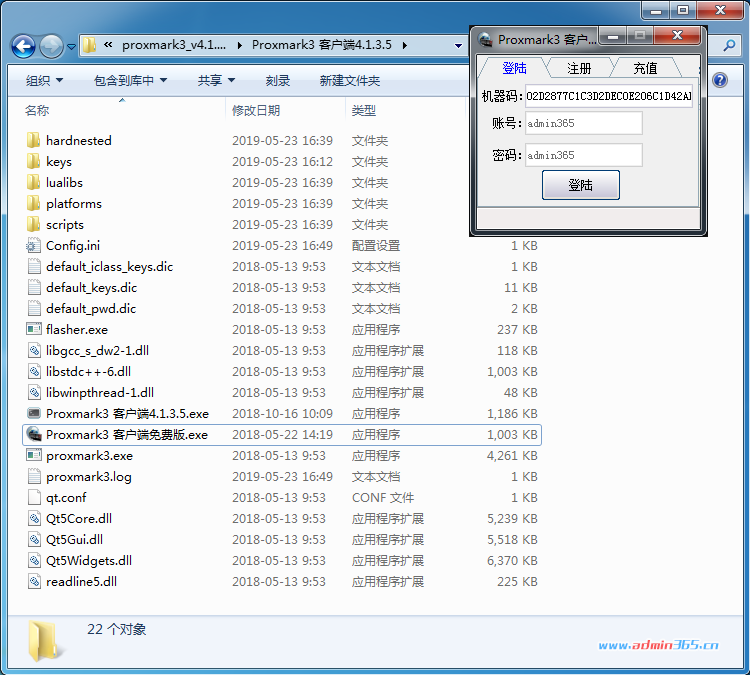Select the hardnested folder icon

click(x=33, y=140)
